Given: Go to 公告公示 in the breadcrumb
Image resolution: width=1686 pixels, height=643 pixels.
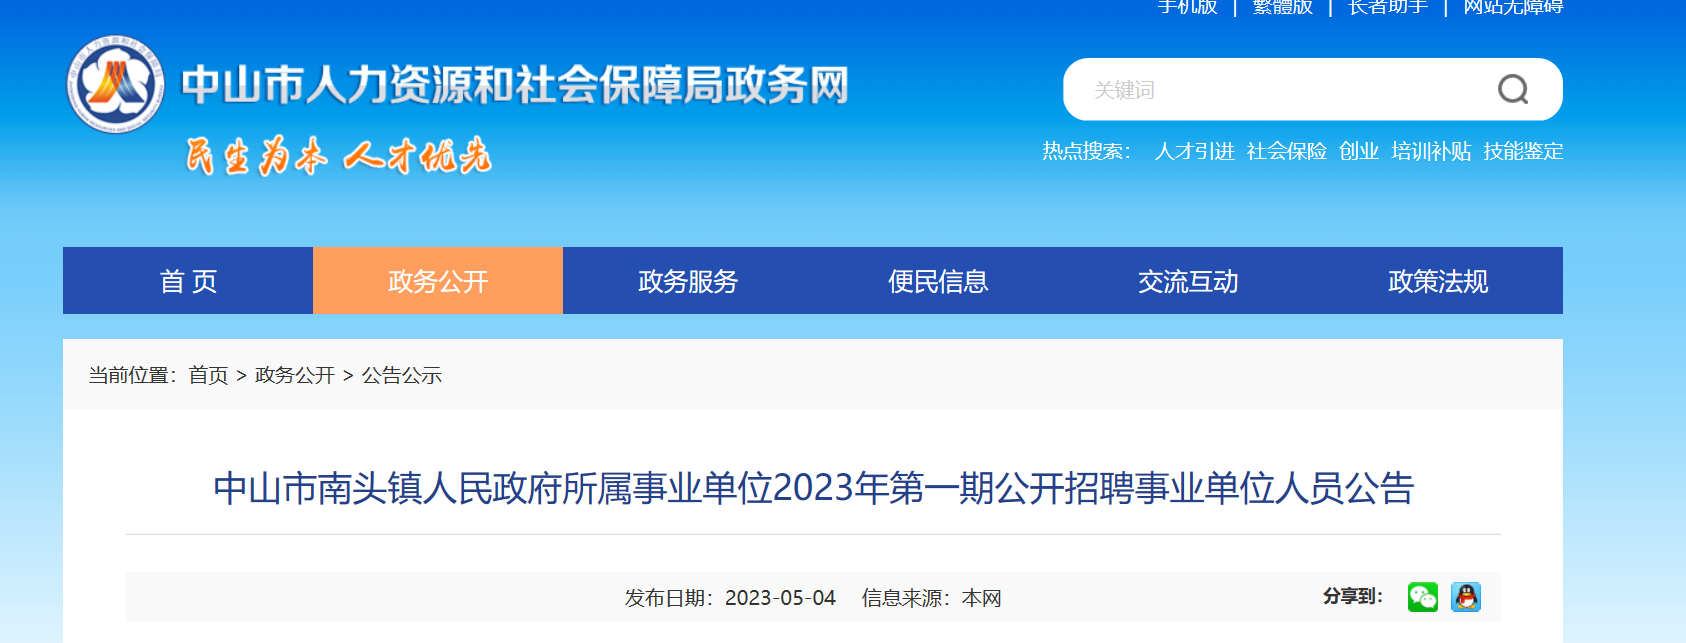Looking at the screenshot, I should tap(402, 375).
